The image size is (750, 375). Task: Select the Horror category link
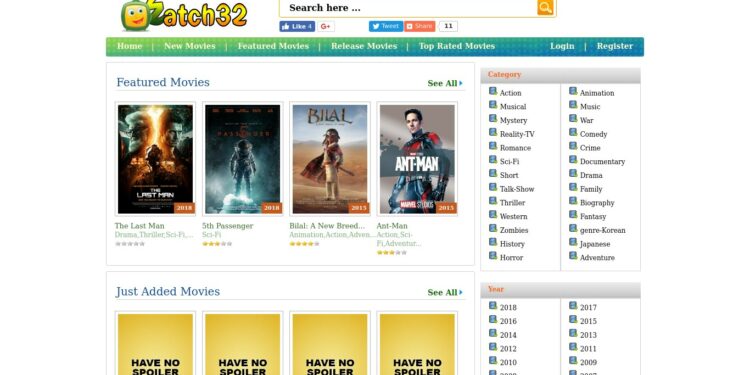pos(511,258)
